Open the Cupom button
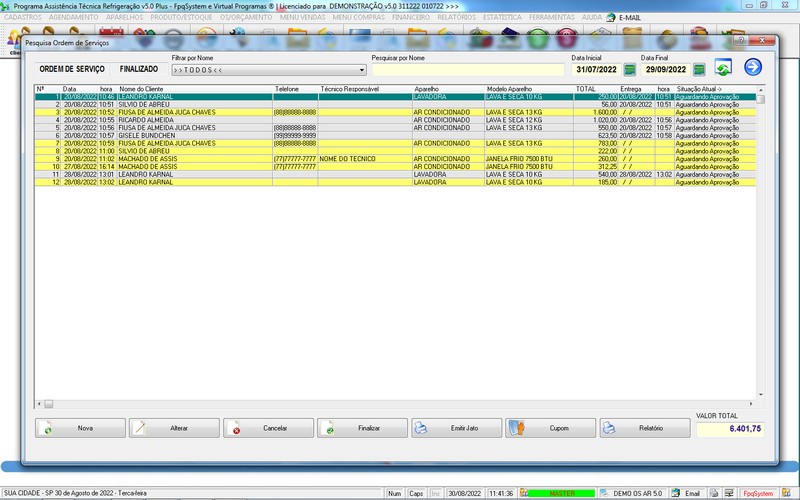This screenshot has width=800, height=500. (550, 428)
